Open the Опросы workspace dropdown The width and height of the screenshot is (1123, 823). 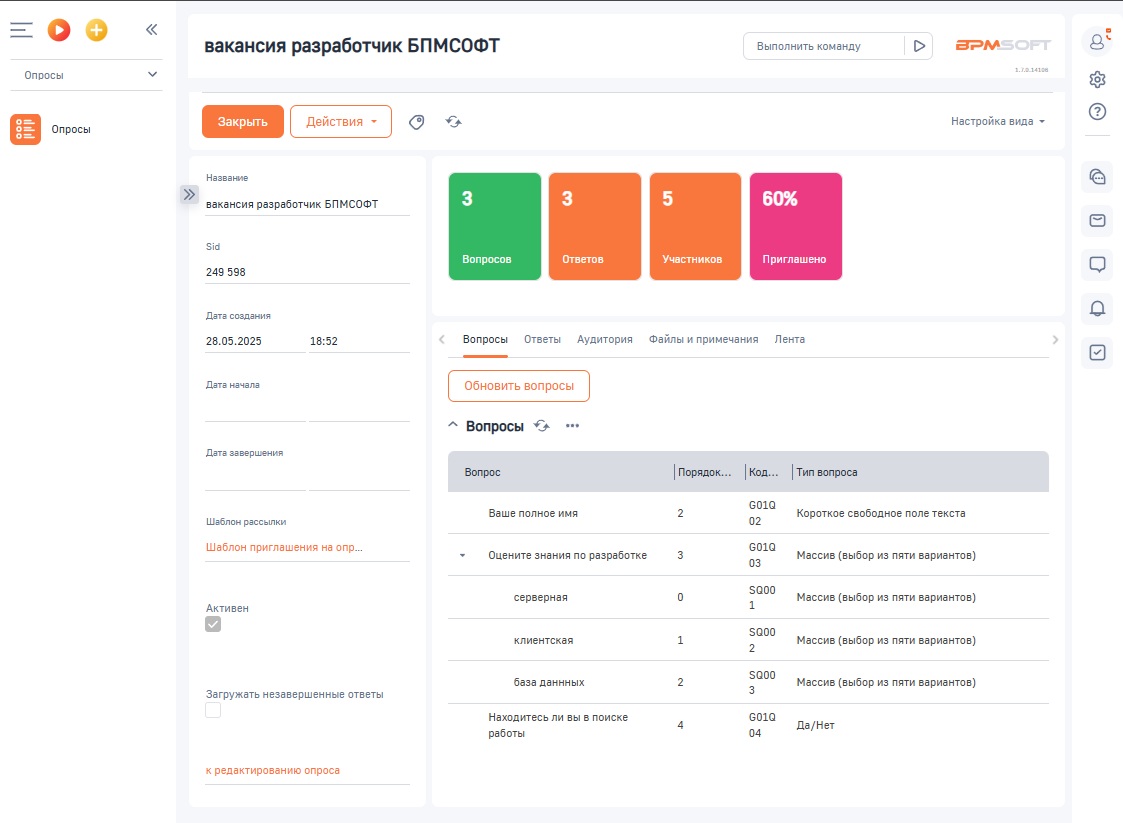coord(85,75)
